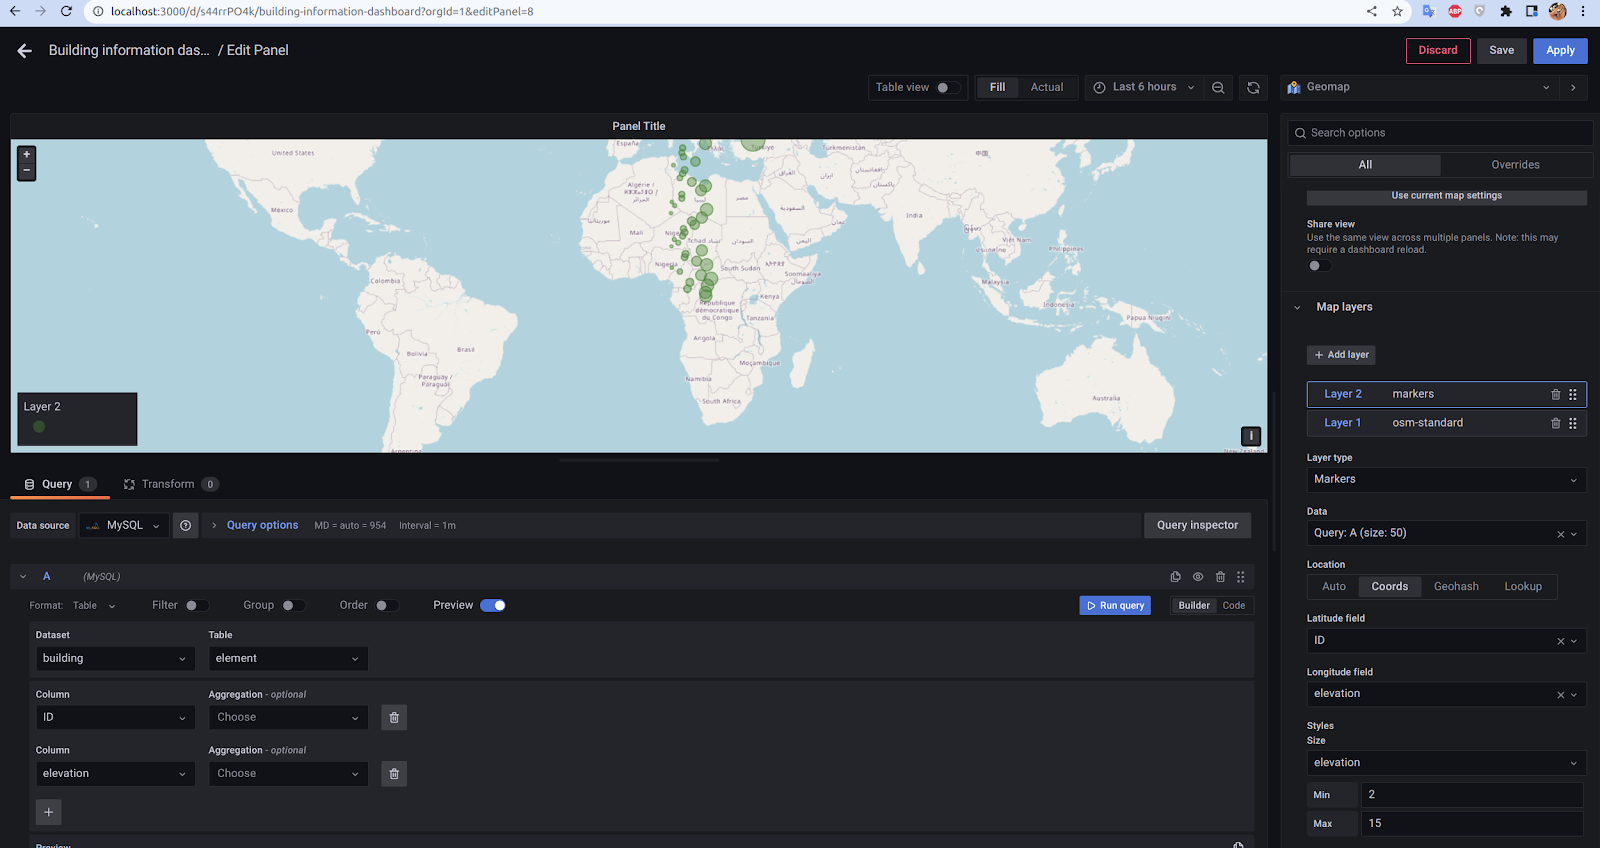
Task: Remove the ID column row
Action: point(394,718)
